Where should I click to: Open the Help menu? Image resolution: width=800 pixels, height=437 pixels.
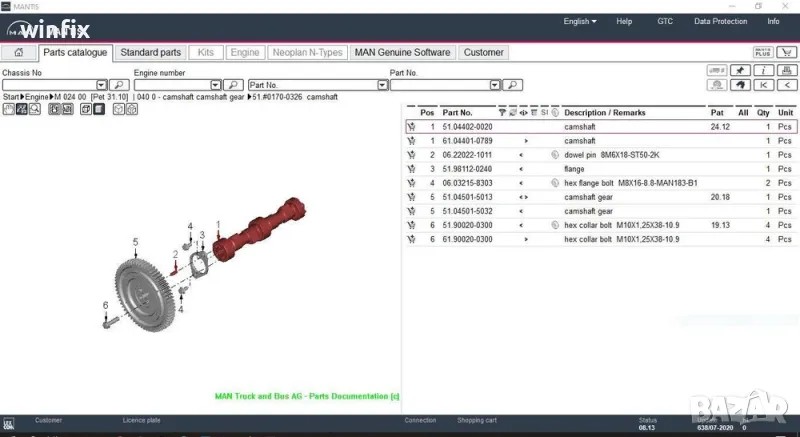tap(624, 21)
